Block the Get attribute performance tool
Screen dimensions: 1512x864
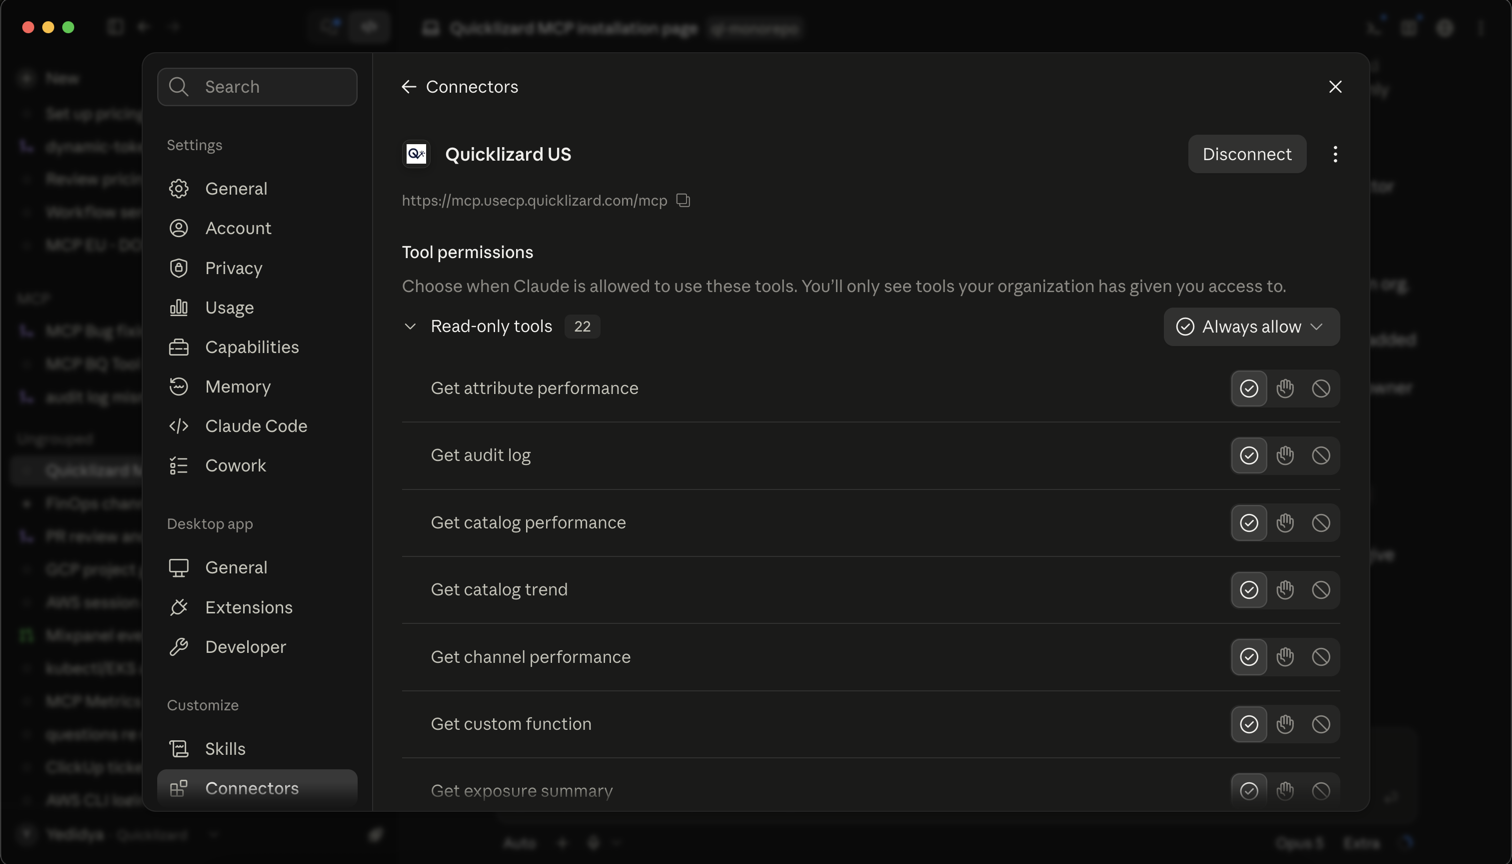tap(1321, 388)
